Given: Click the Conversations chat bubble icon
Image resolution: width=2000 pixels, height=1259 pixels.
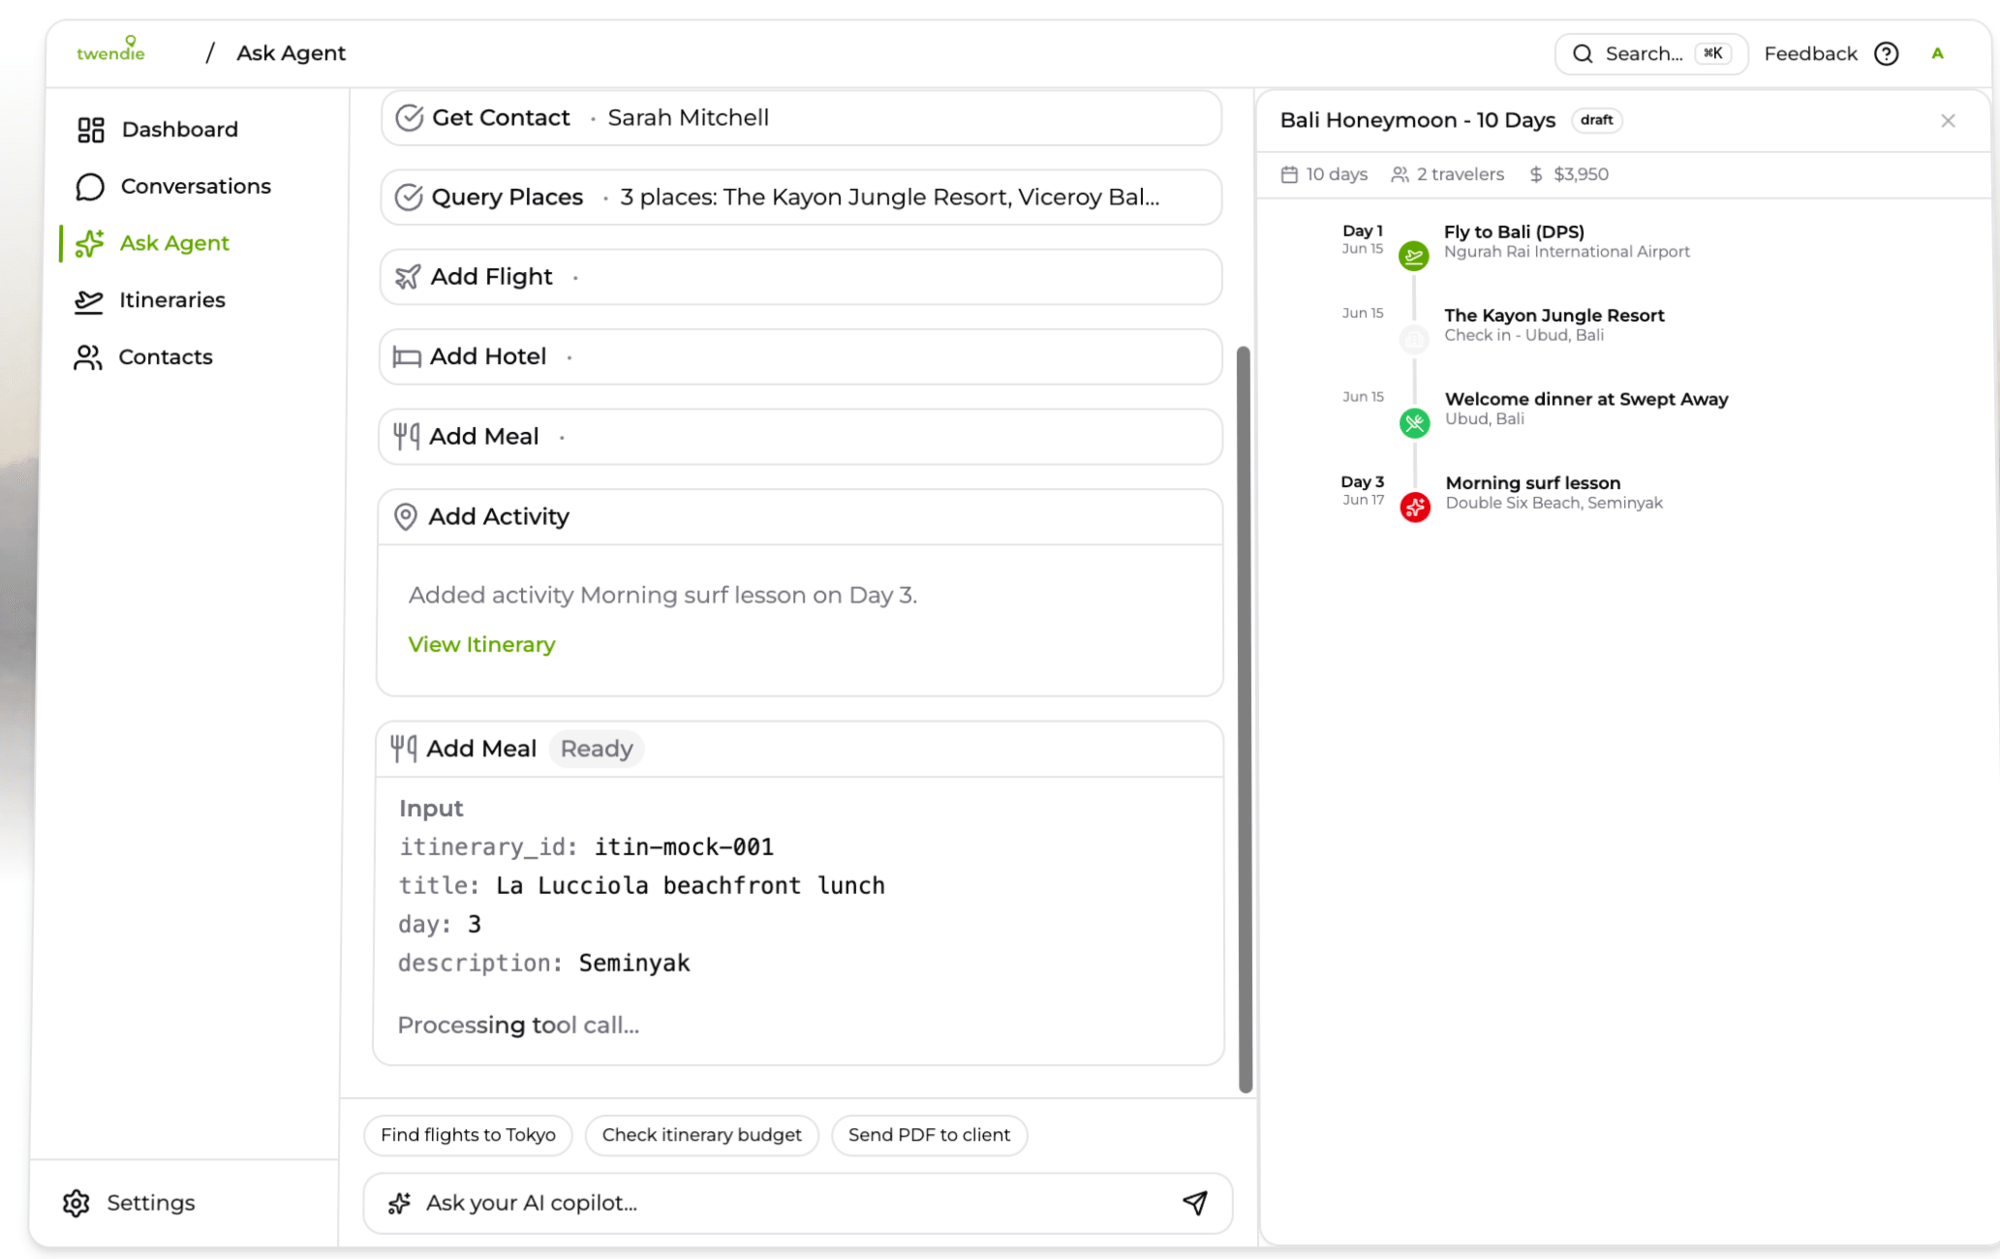Looking at the screenshot, I should coord(90,186).
